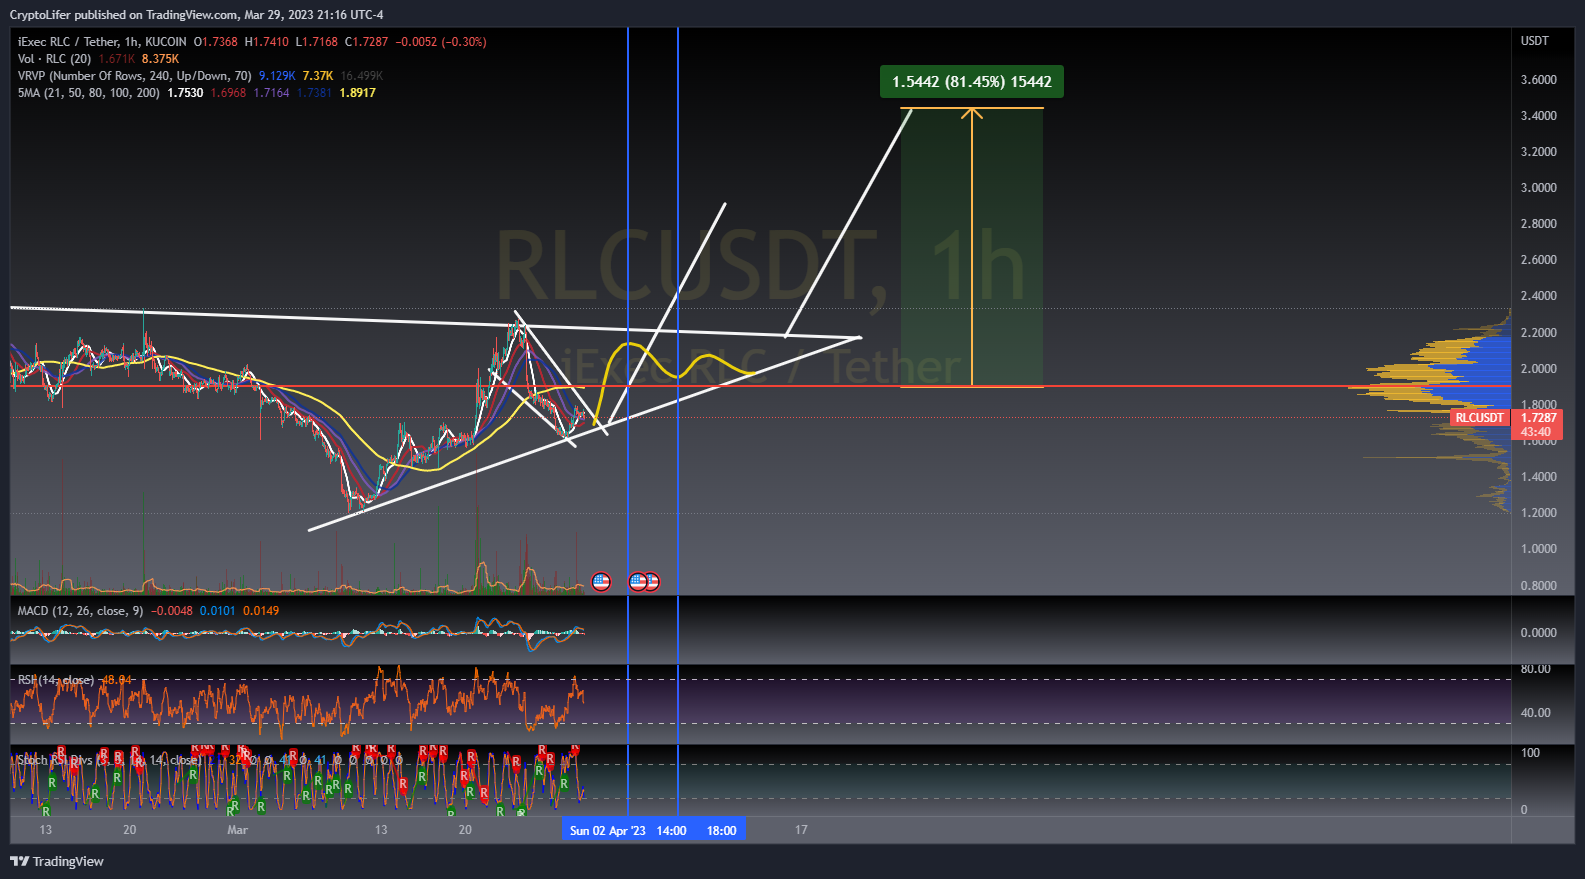Click the 43:40 candle countdown timer
The height and width of the screenshot is (879, 1585).
coord(1537,433)
